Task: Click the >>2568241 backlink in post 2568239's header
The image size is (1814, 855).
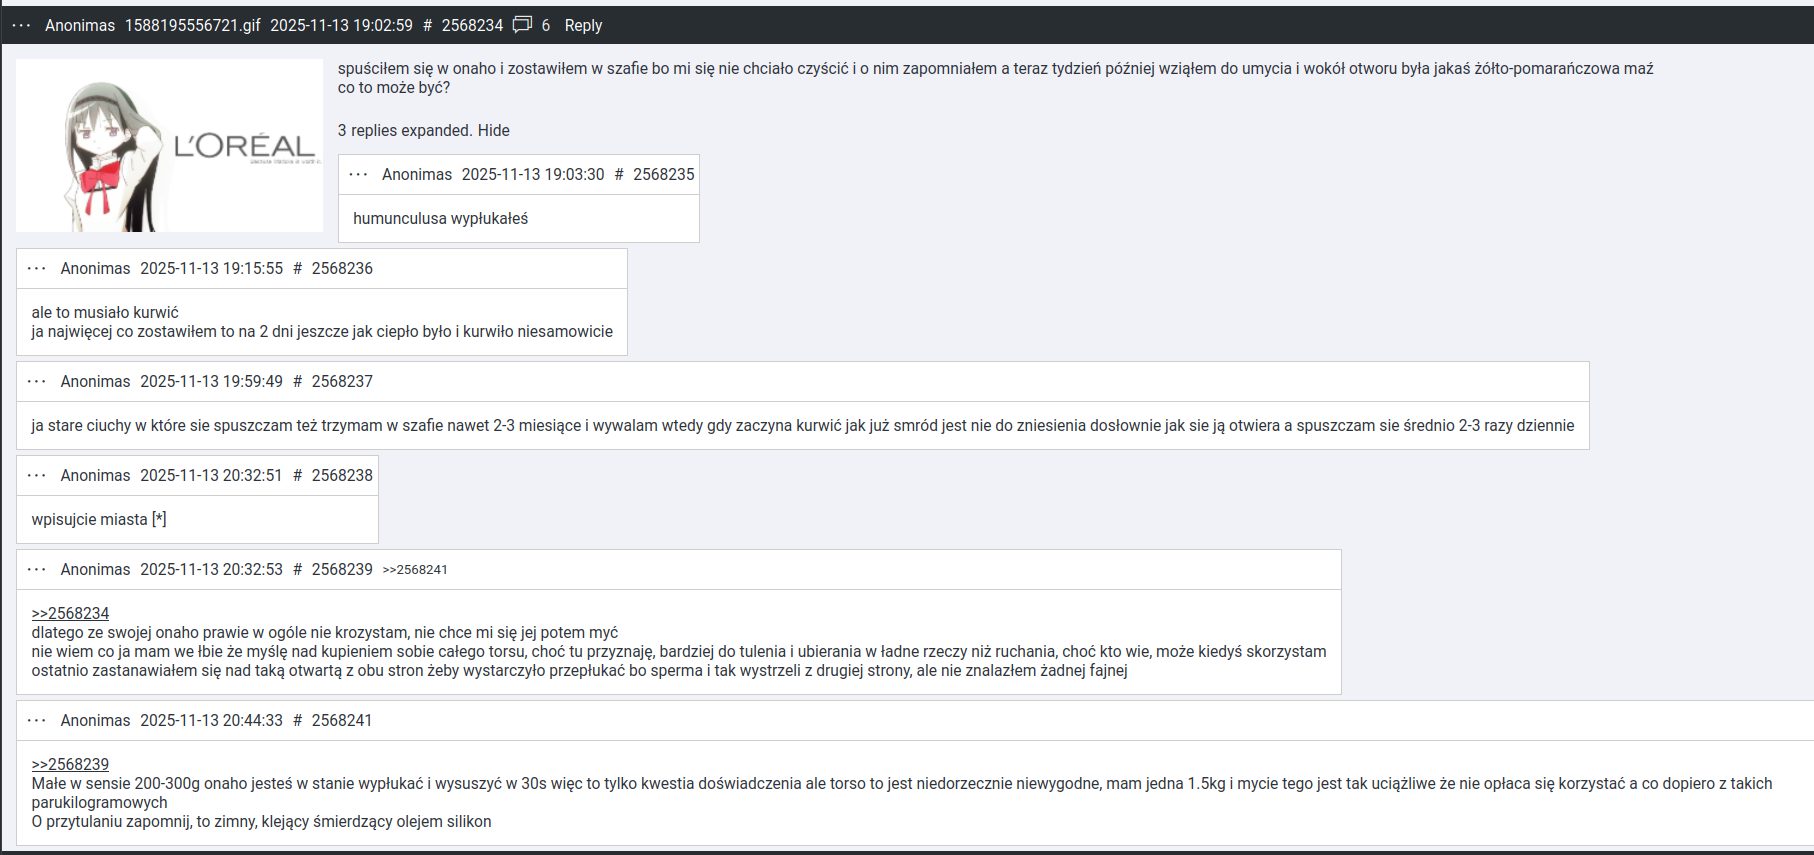Action: [415, 570]
